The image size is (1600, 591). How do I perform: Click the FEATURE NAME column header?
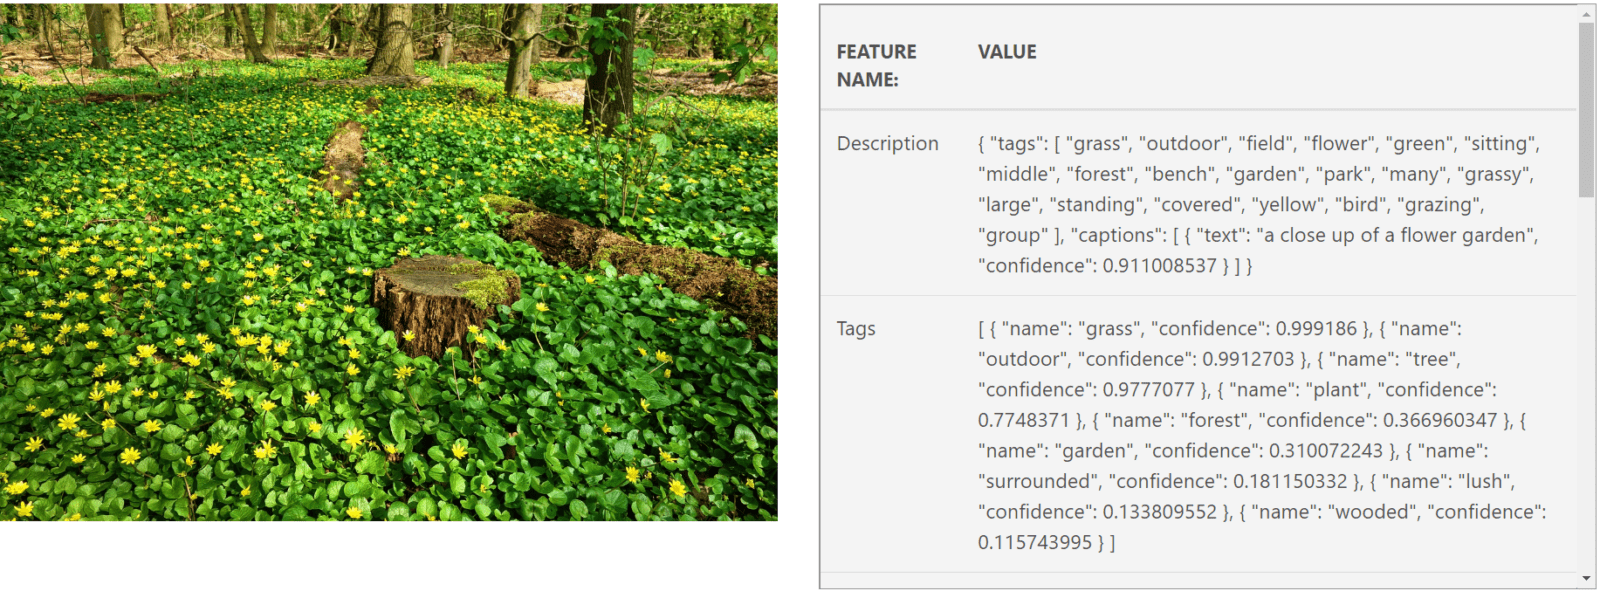(x=877, y=65)
